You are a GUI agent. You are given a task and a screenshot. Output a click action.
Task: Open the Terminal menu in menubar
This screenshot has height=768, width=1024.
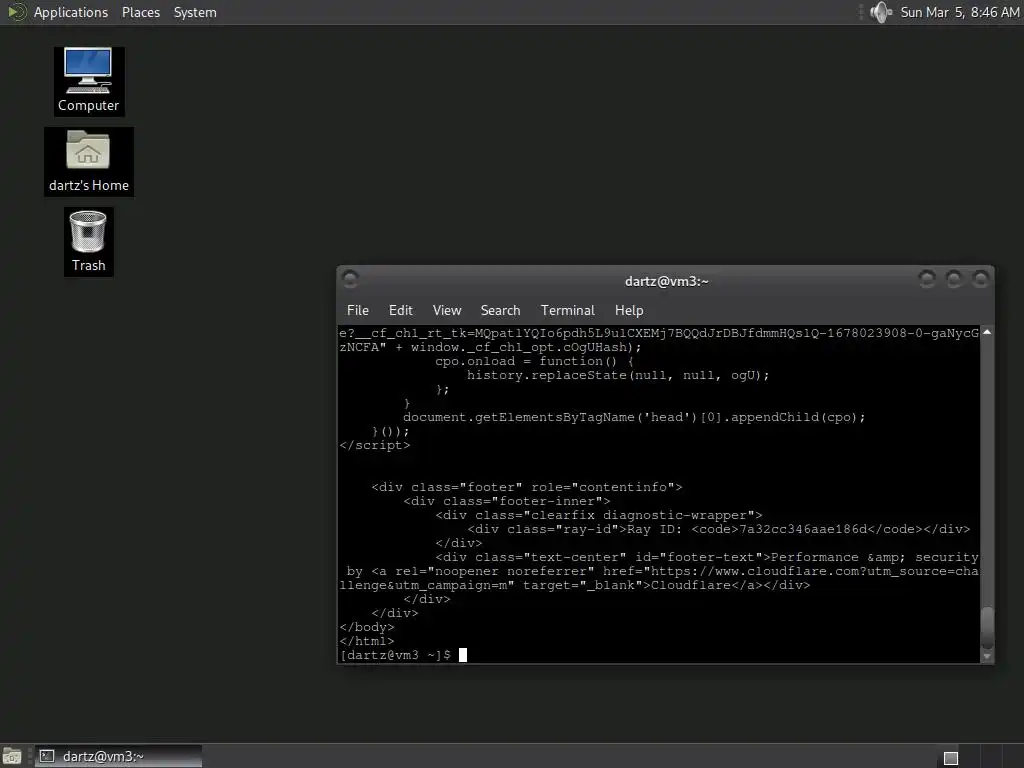(x=568, y=310)
